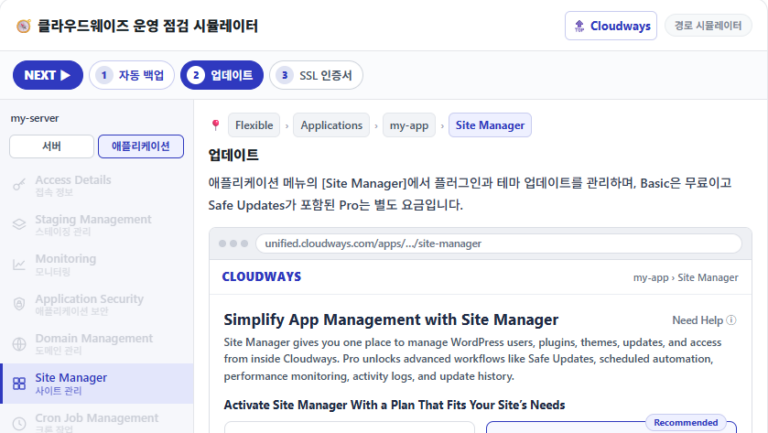The height and width of the screenshot is (433, 768).
Task: Select step 1 자동 백업 tab
Action: tap(132, 75)
